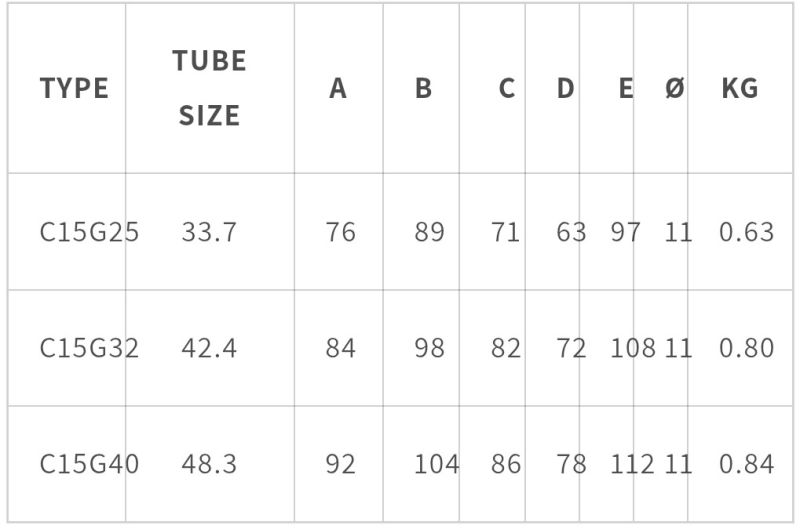Select the 0.63 weight cell
This screenshot has width=800, height=529.
coord(746,233)
